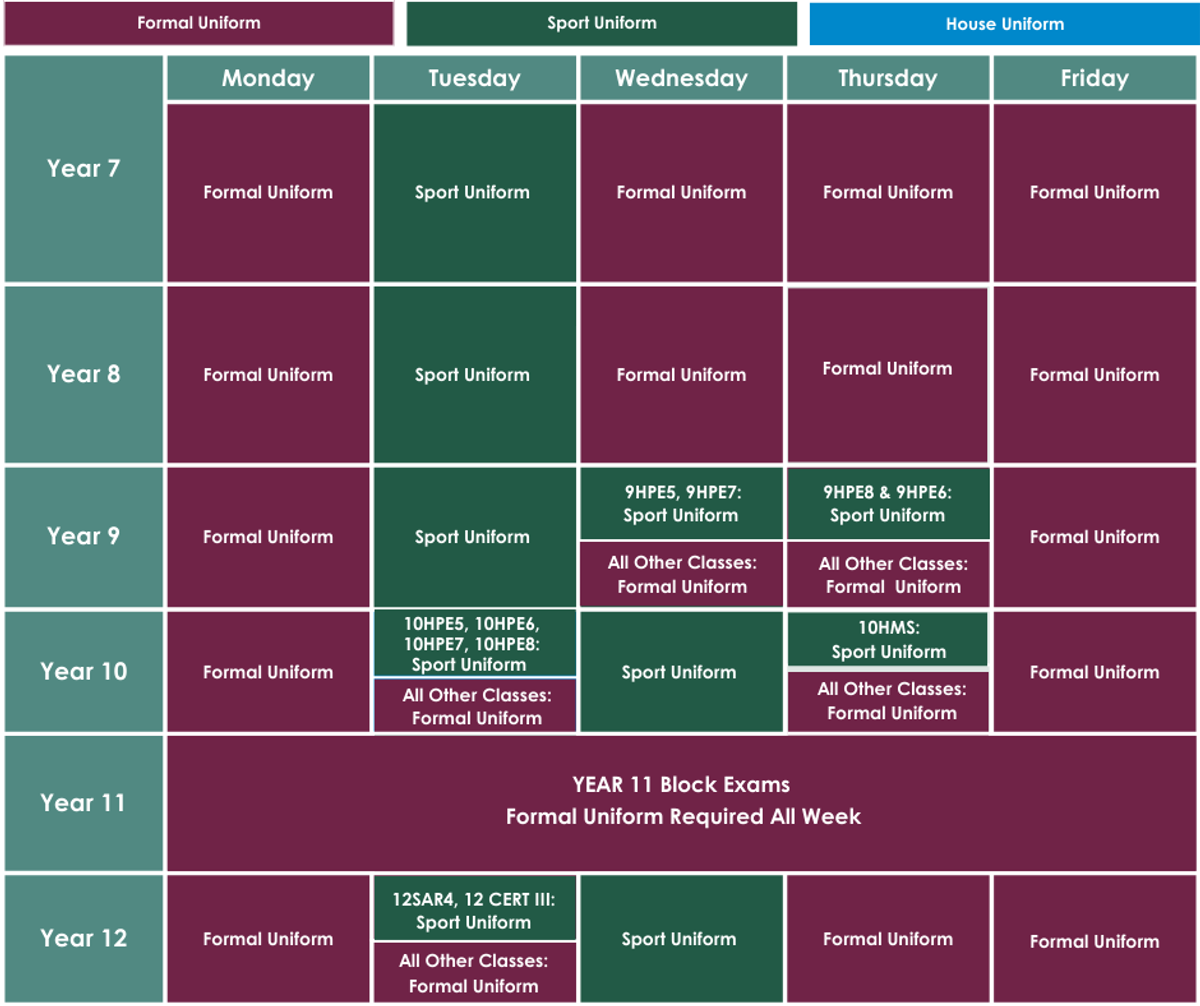Select the 9HPE8 & 9HPE6 Sport Uniform cell
Screen dimensions: 1200x1006
[887, 504]
